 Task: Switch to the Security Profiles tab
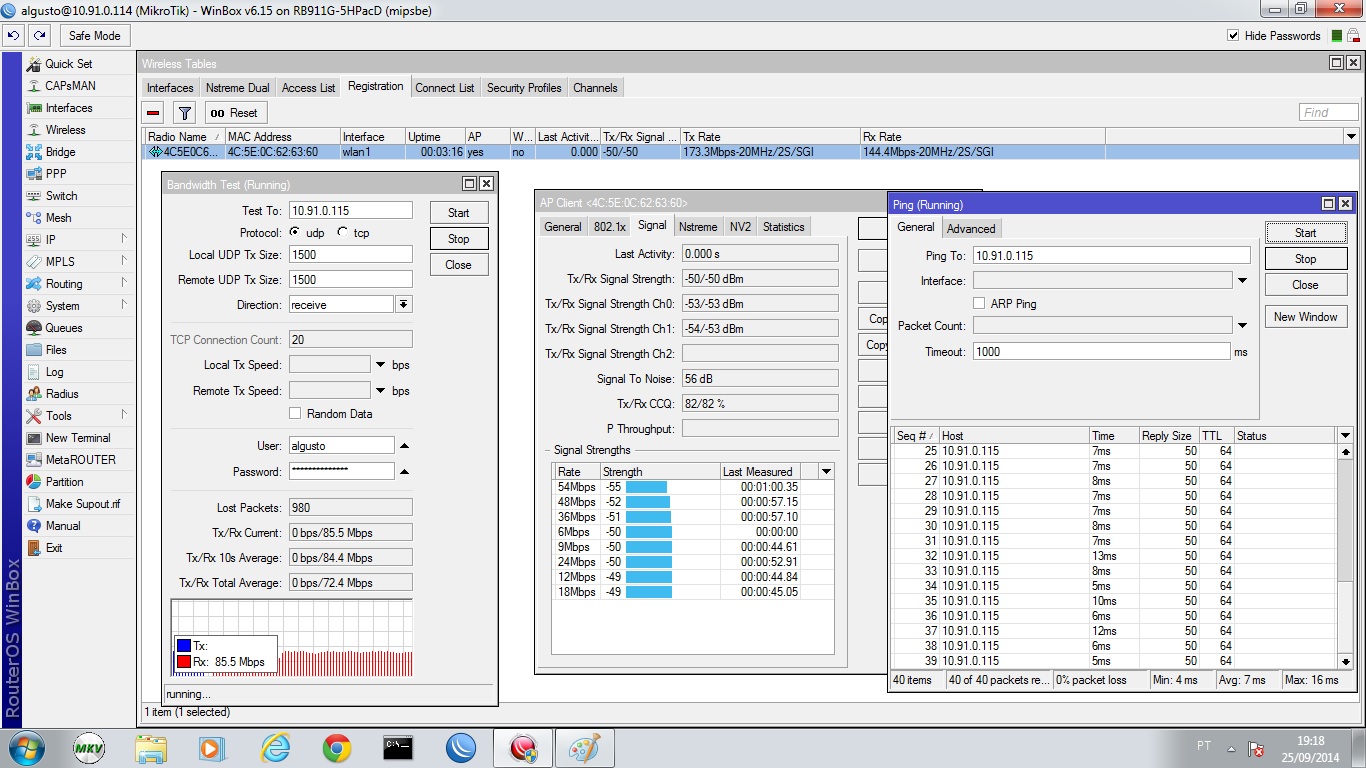pos(523,88)
